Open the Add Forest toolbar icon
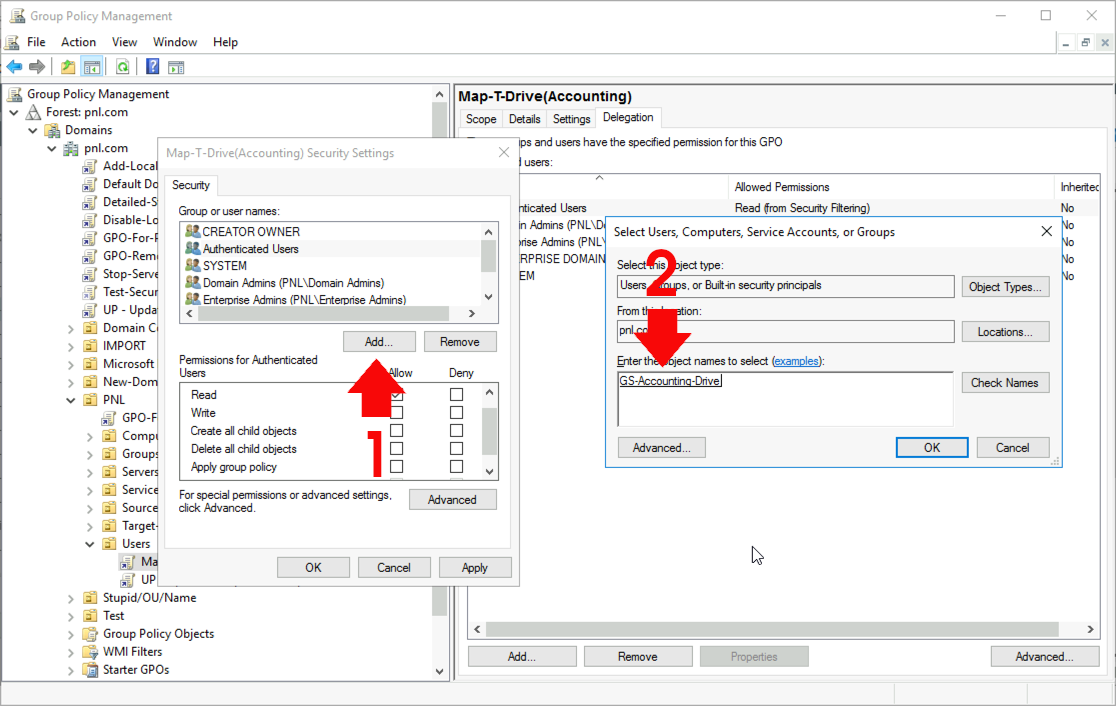The image size is (1116, 706). (x=67, y=66)
